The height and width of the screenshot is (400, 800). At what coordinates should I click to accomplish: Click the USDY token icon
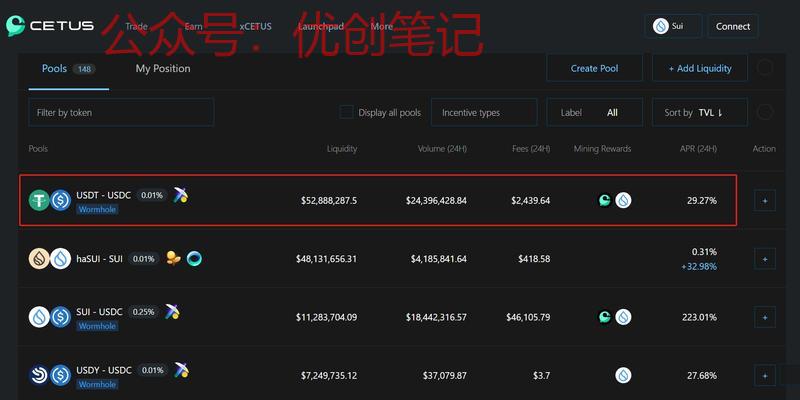39,376
